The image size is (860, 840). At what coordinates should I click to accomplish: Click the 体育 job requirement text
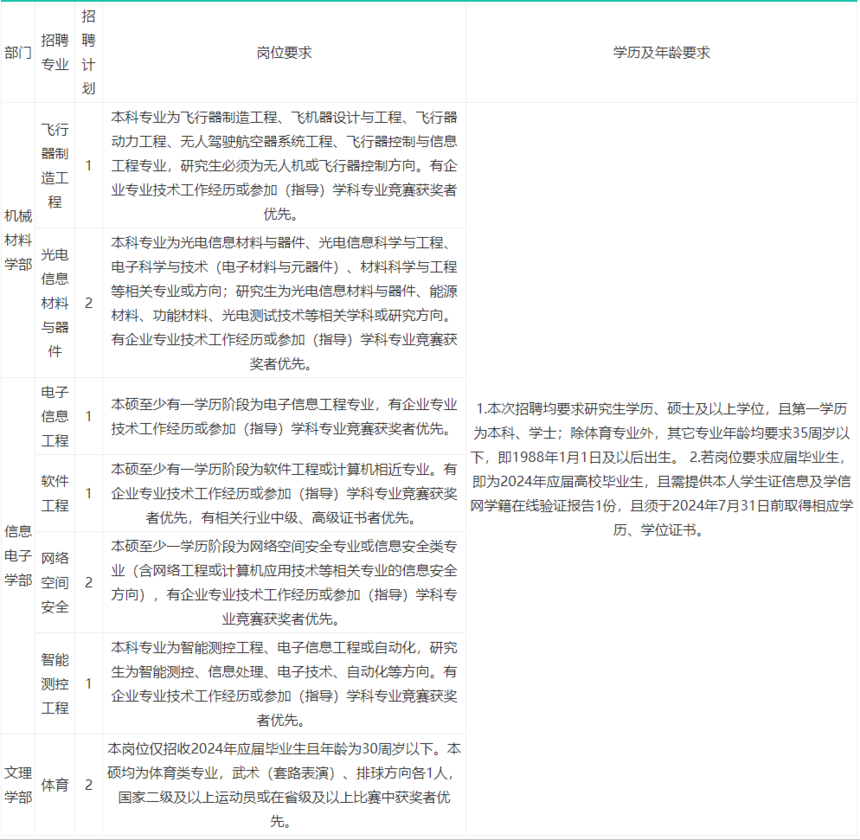(x=284, y=785)
